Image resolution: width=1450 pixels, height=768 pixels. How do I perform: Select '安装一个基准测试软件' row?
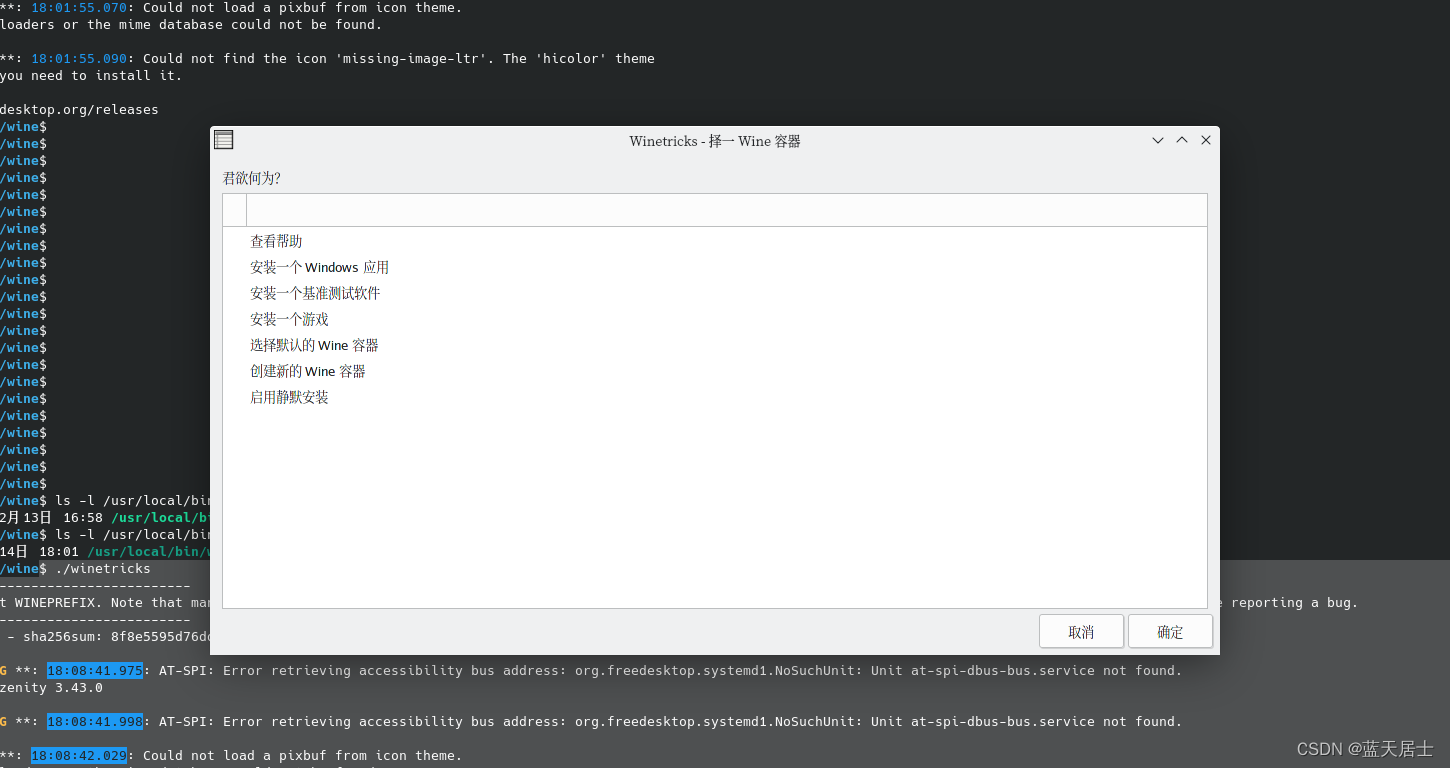click(x=714, y=293)
